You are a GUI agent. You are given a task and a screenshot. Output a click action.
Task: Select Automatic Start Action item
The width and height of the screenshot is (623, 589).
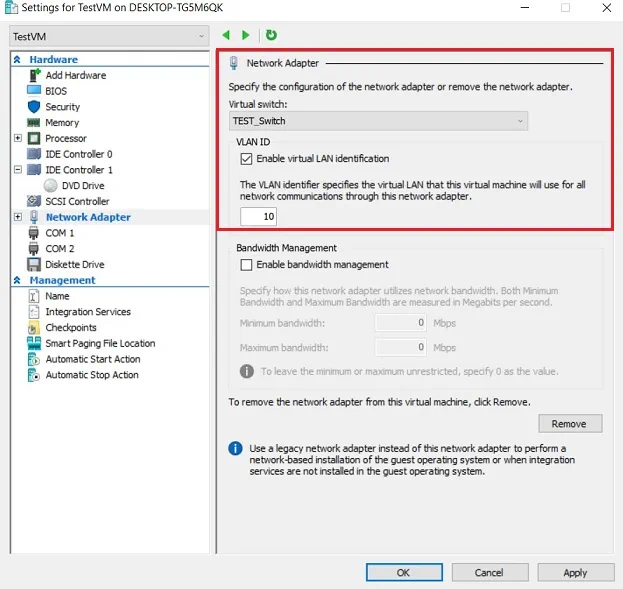pos(92,359)
